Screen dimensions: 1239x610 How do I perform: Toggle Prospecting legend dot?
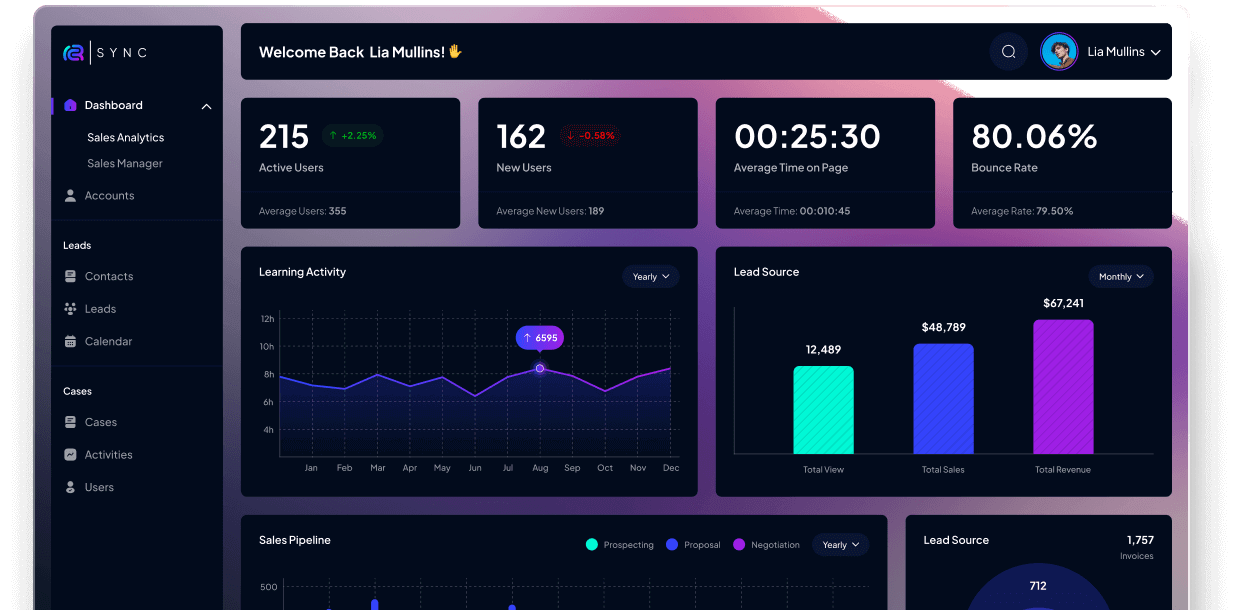pyautogui.click(x=592, y=544)
